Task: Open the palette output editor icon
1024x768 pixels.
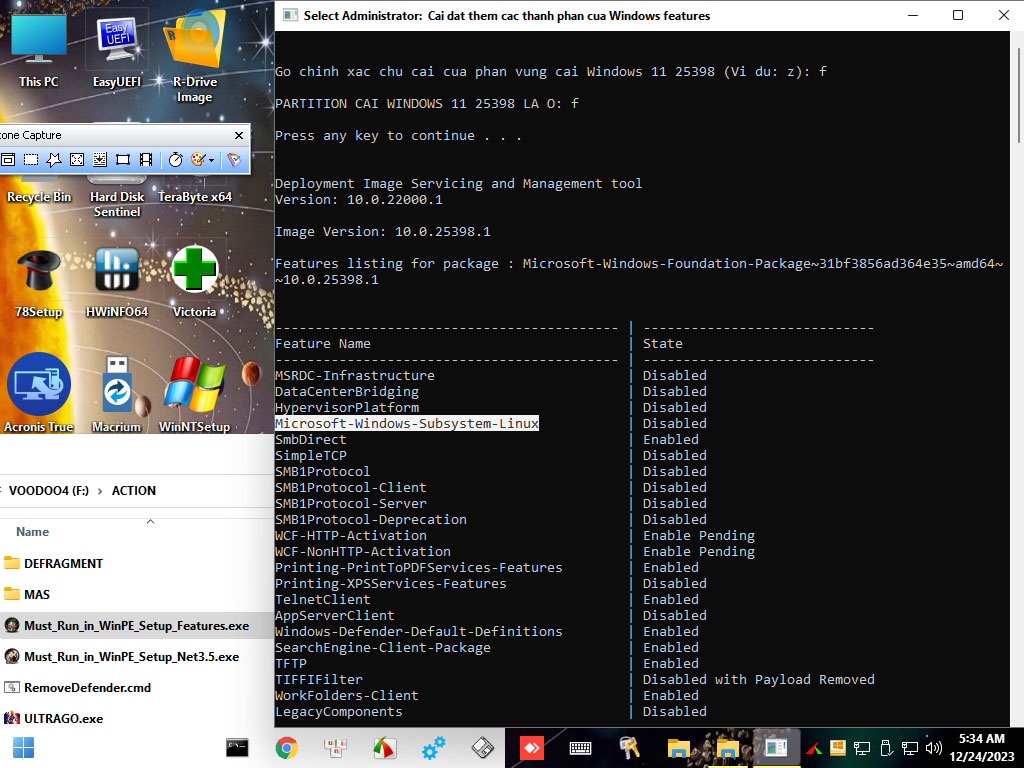Action: (x=198, y=159)
